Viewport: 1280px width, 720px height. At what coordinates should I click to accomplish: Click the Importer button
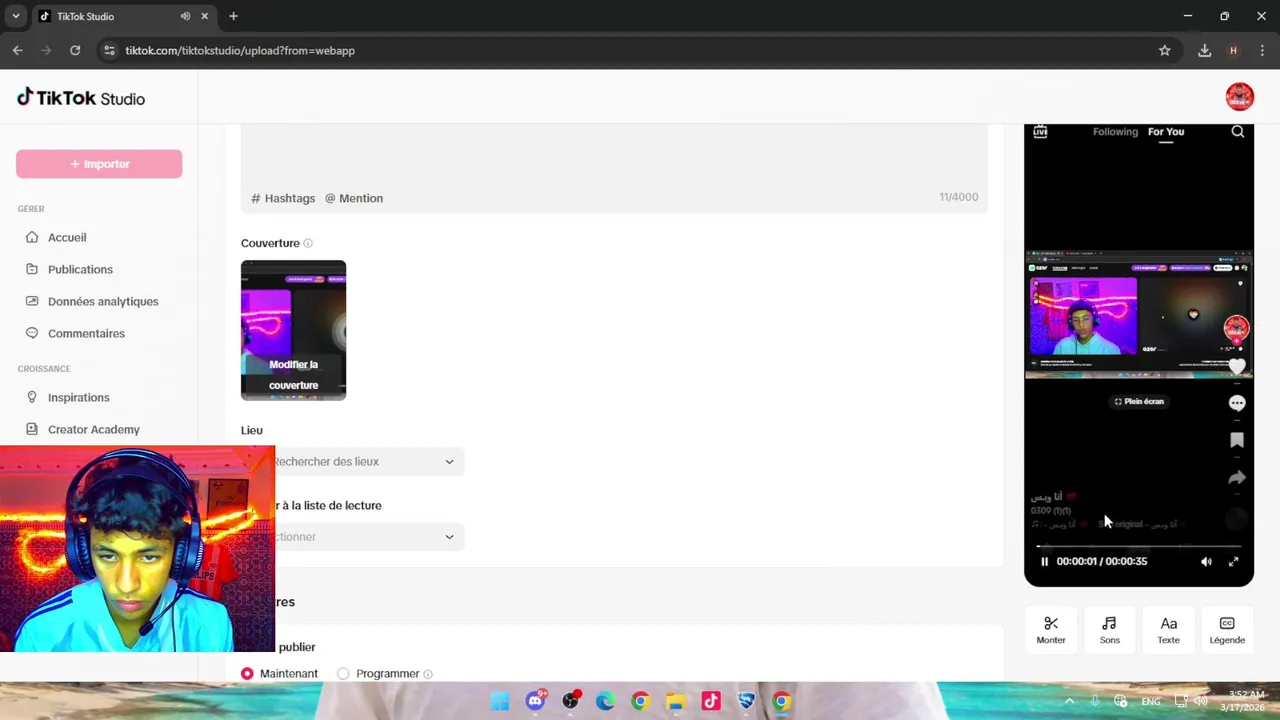click(x=99, y=164)
